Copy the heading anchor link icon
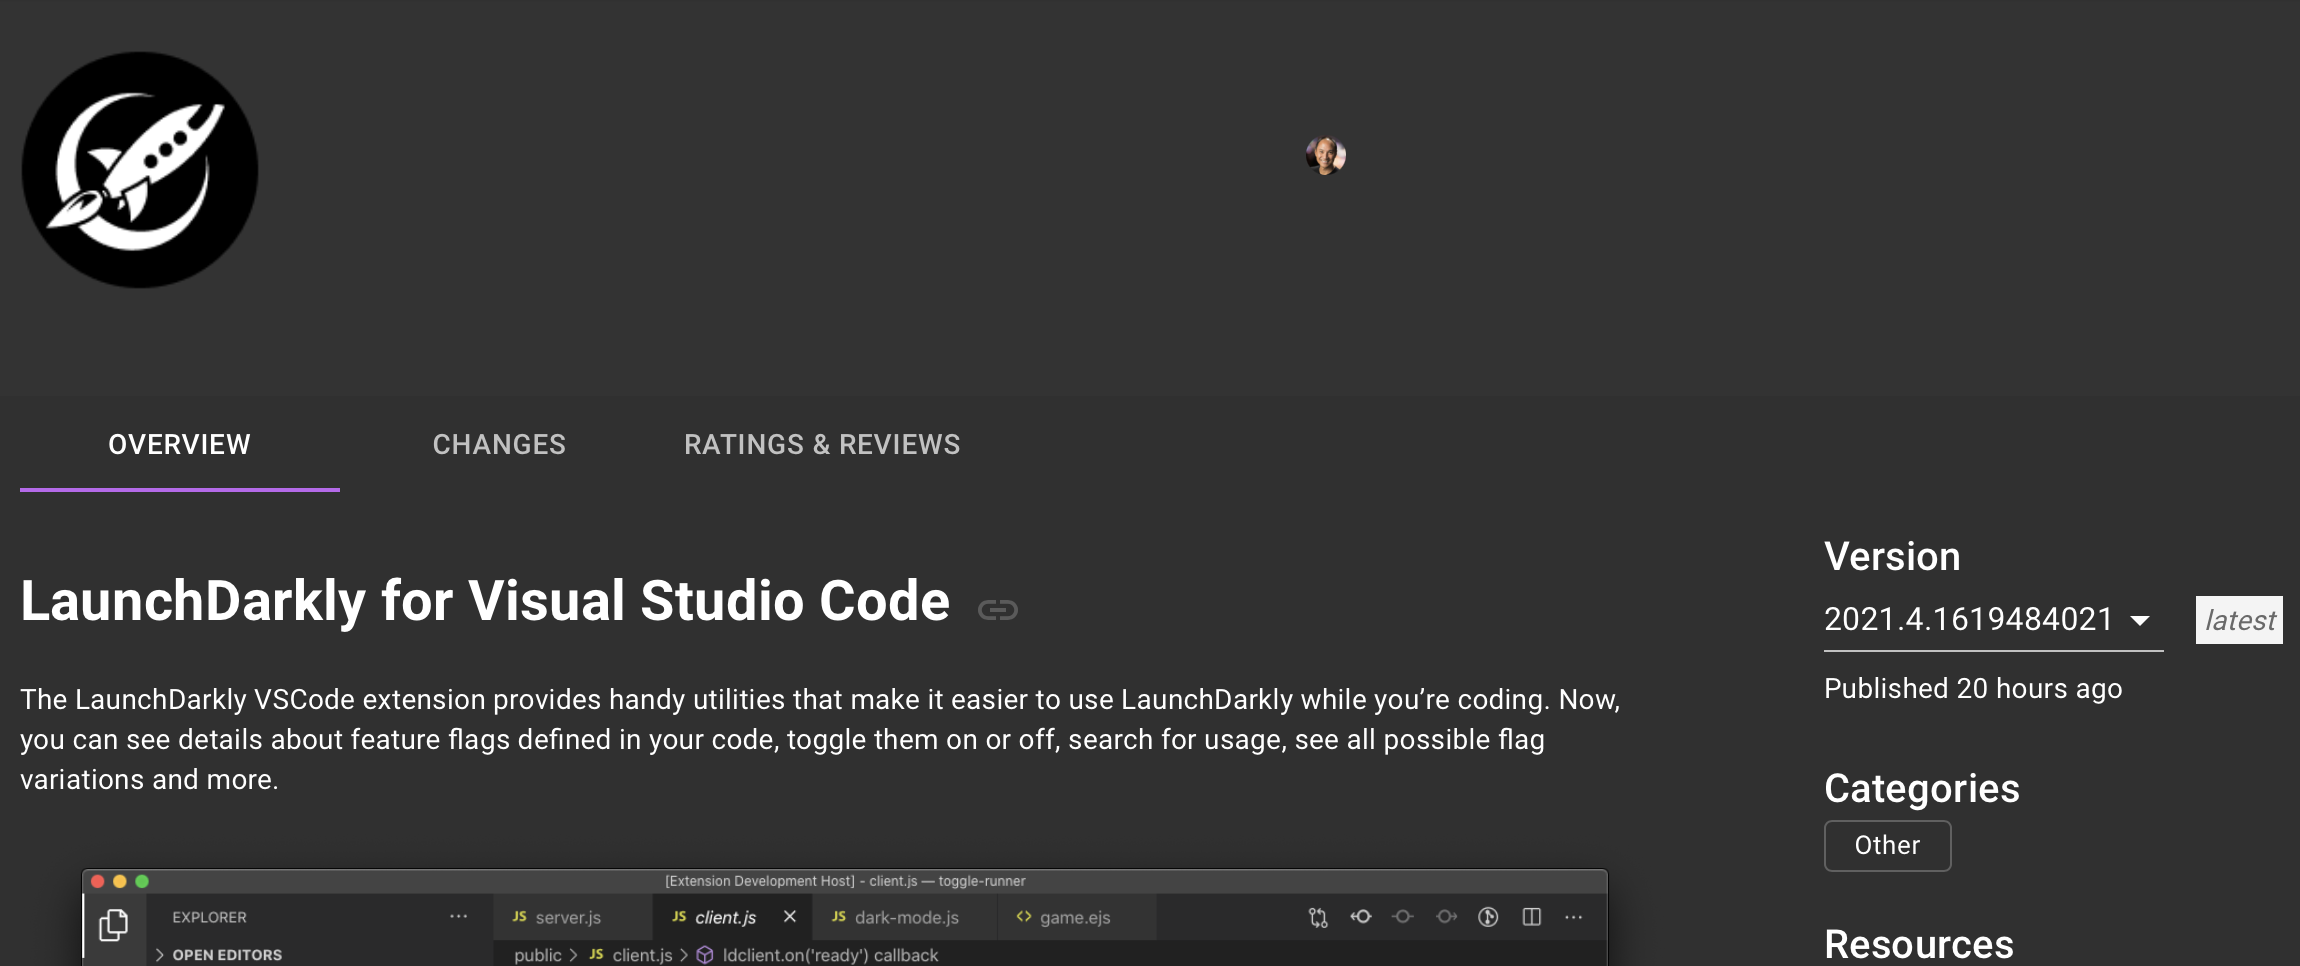The height and width of the screenshot is (966, 2300). (x=997, y=609)
